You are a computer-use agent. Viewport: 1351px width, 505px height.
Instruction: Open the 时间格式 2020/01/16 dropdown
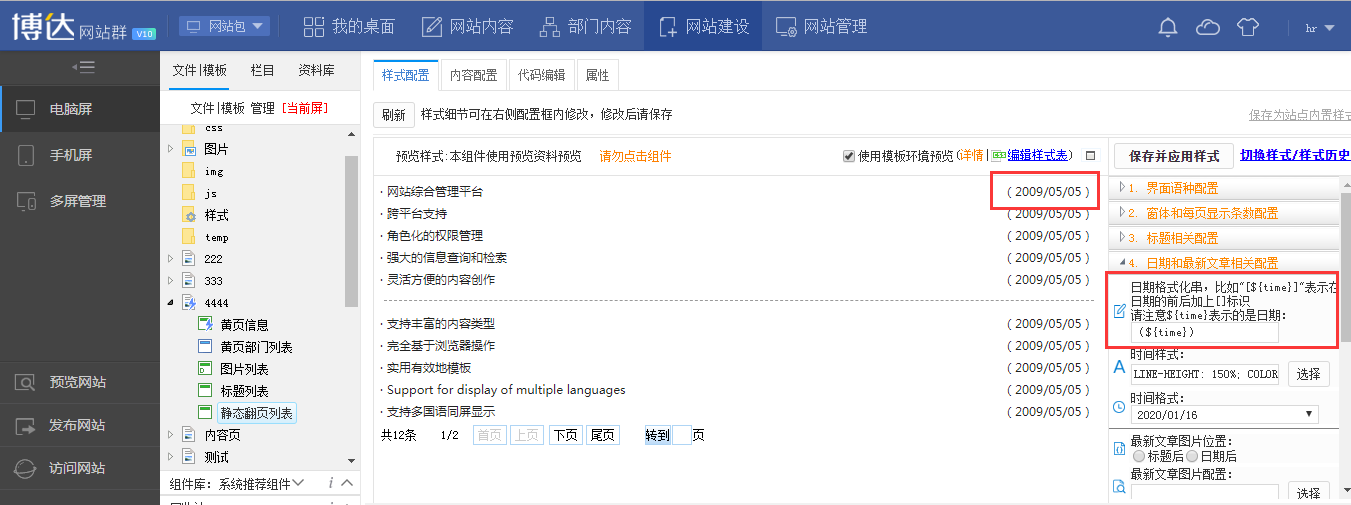pyautogui.click(x=1225, y=414)
